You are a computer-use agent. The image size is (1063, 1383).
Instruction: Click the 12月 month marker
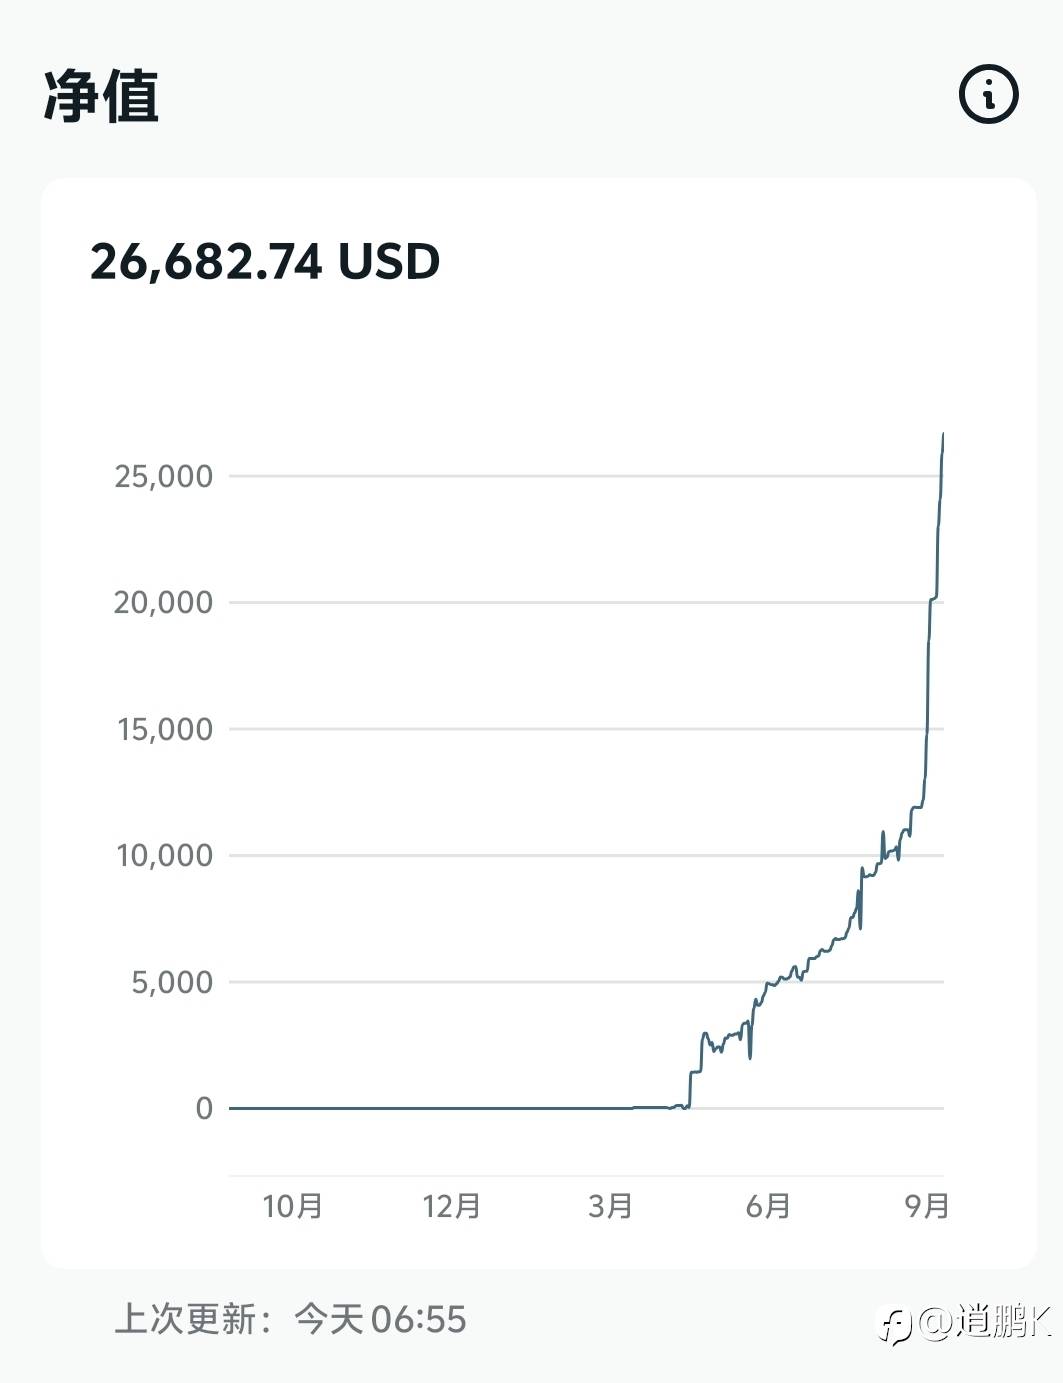(x=451, y=1206)
